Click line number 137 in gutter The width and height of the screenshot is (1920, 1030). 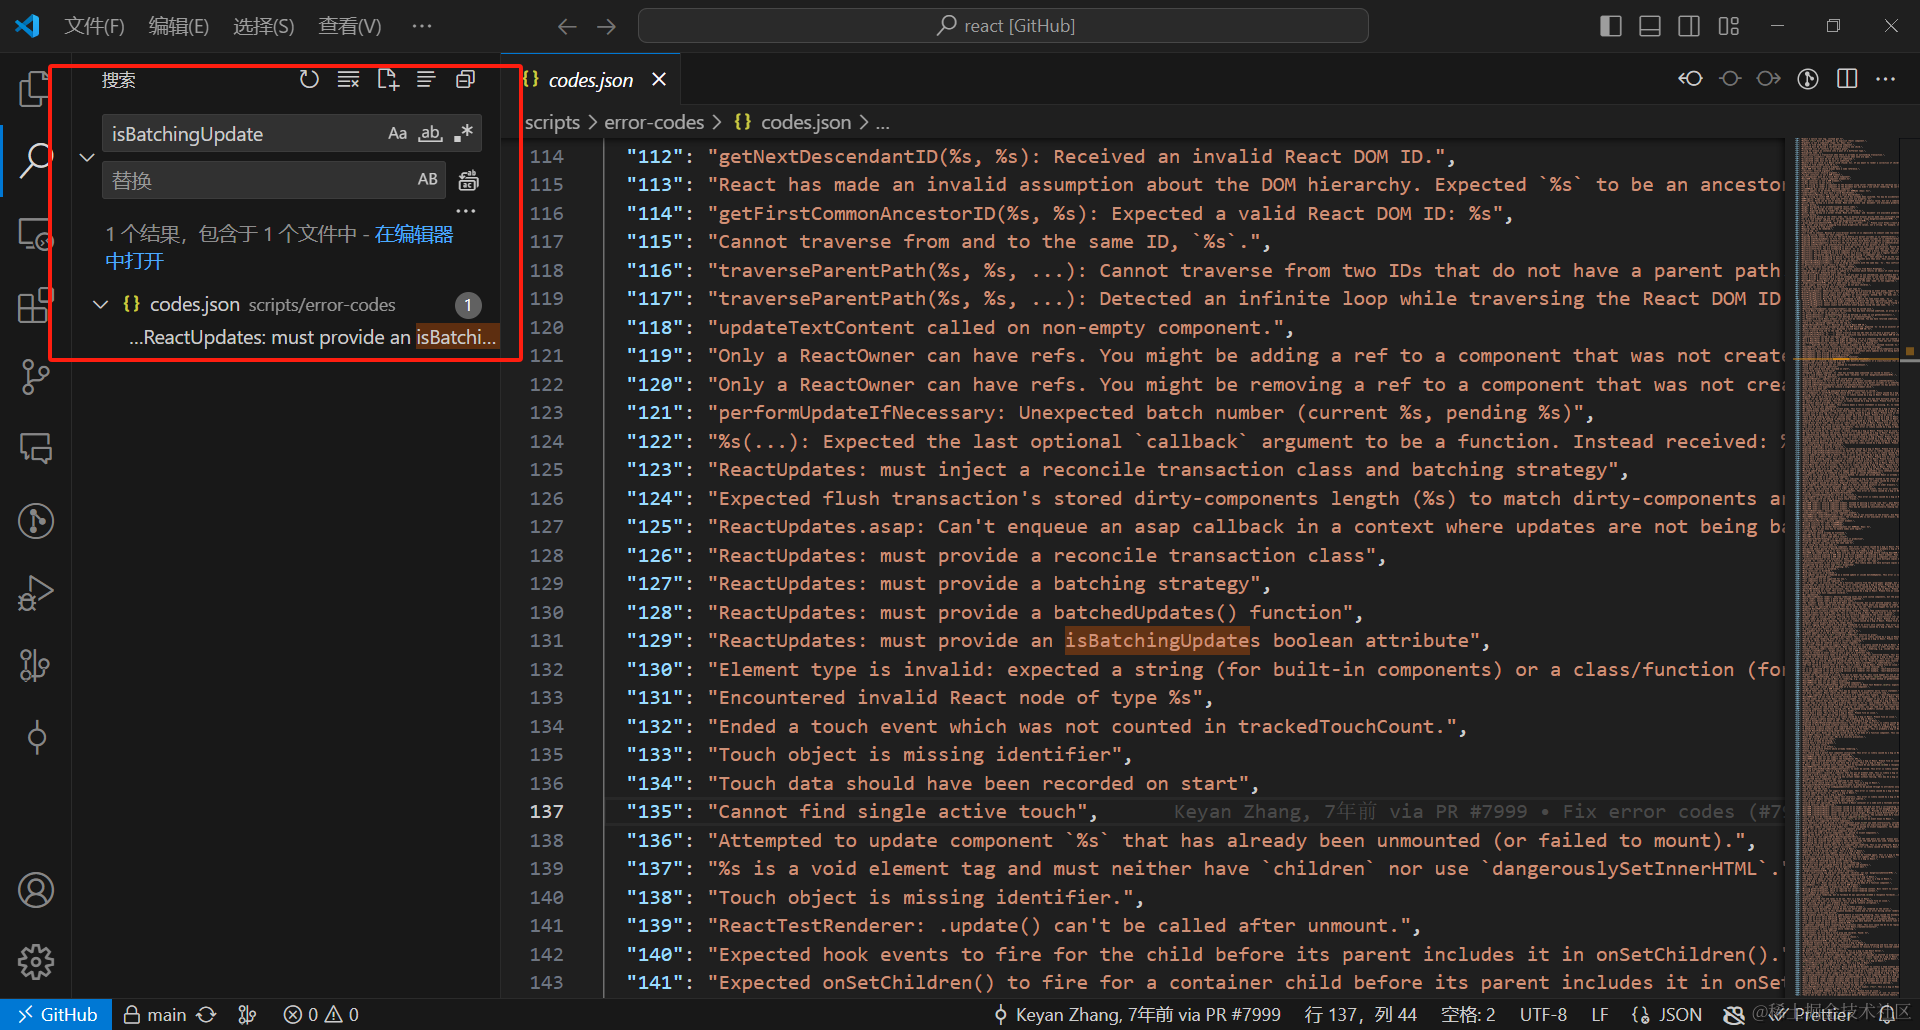point(547,811)
